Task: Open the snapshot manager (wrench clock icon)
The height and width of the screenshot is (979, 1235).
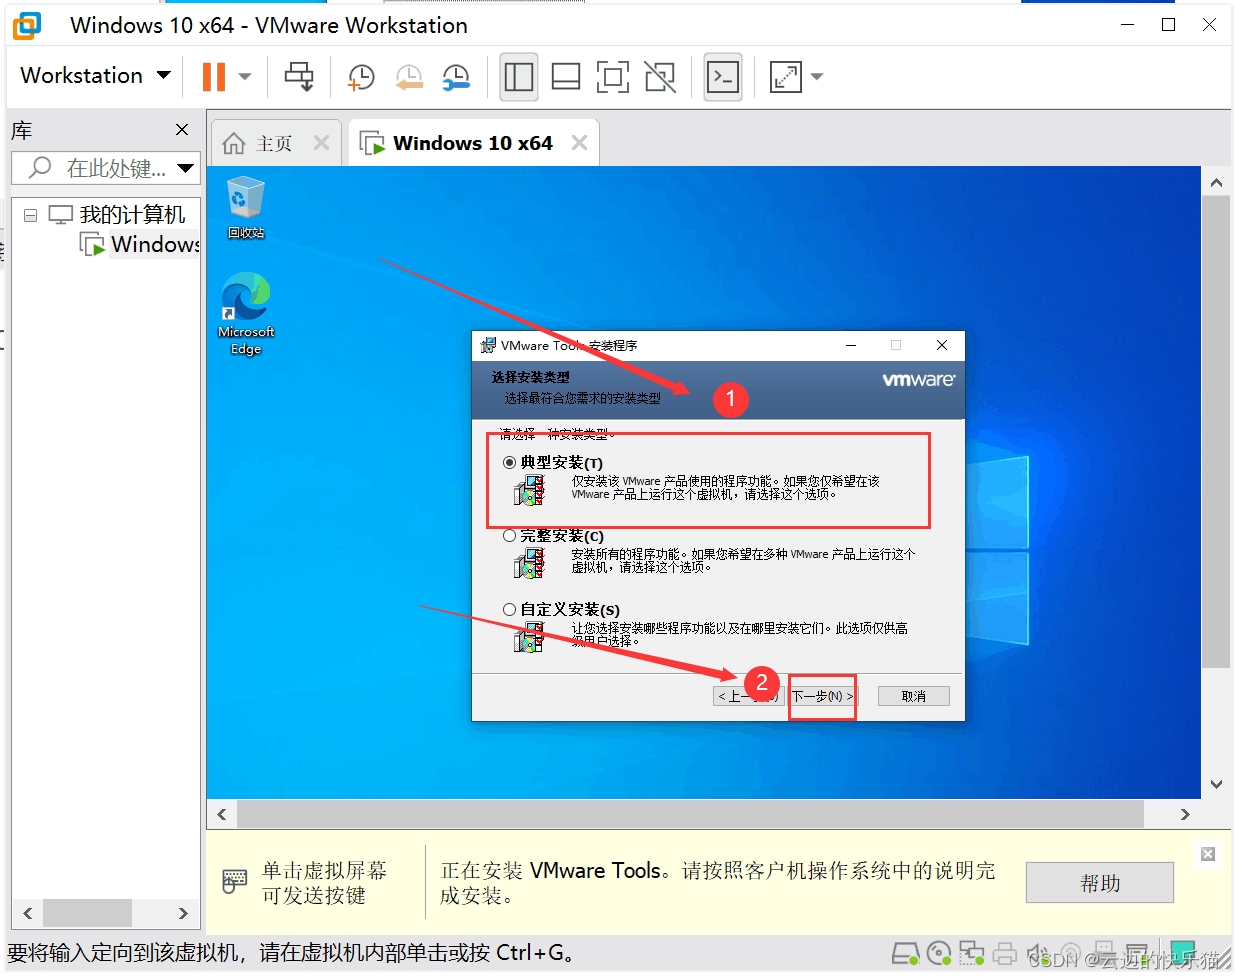Action: [456, 77]
